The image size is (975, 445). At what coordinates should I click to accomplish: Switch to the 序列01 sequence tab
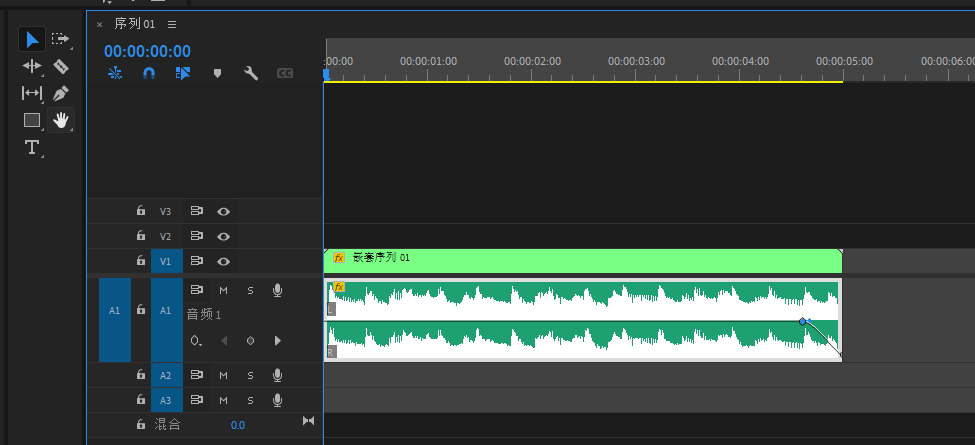click(134, 24)
